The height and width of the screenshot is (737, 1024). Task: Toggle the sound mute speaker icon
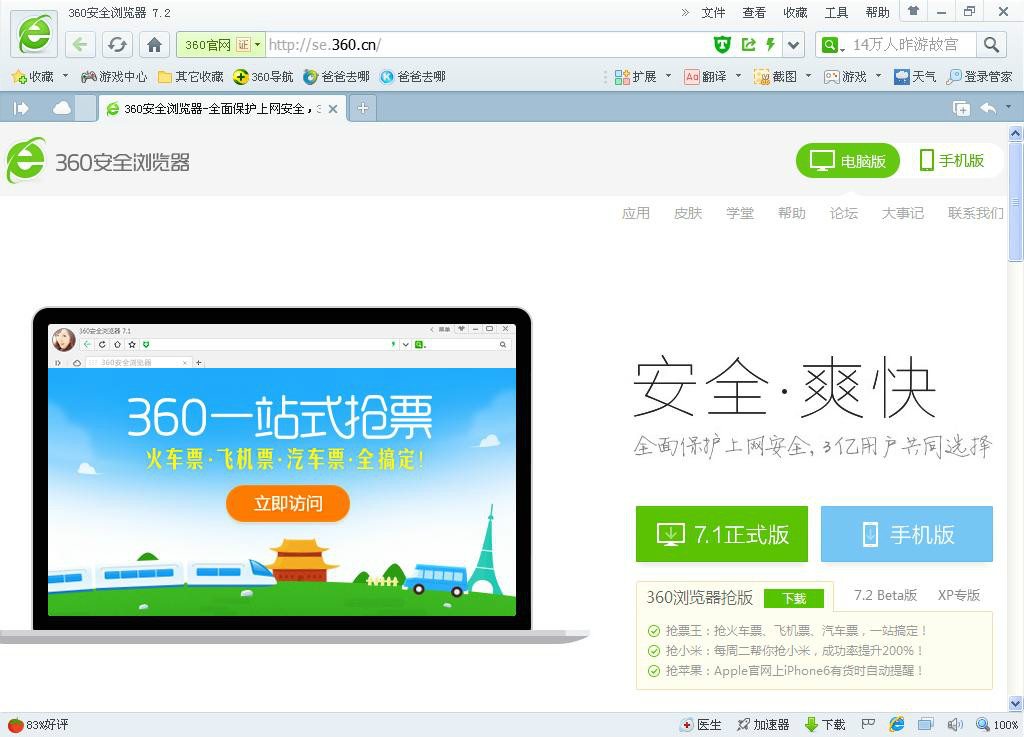[x=955, y=725]
